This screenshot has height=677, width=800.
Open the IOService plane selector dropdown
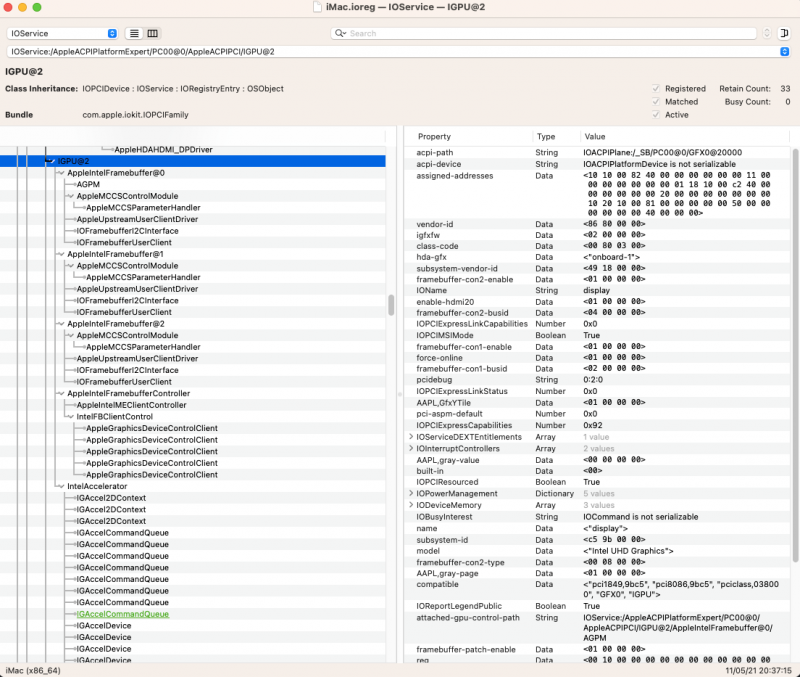pyautogui.click(x=110, y=33)
